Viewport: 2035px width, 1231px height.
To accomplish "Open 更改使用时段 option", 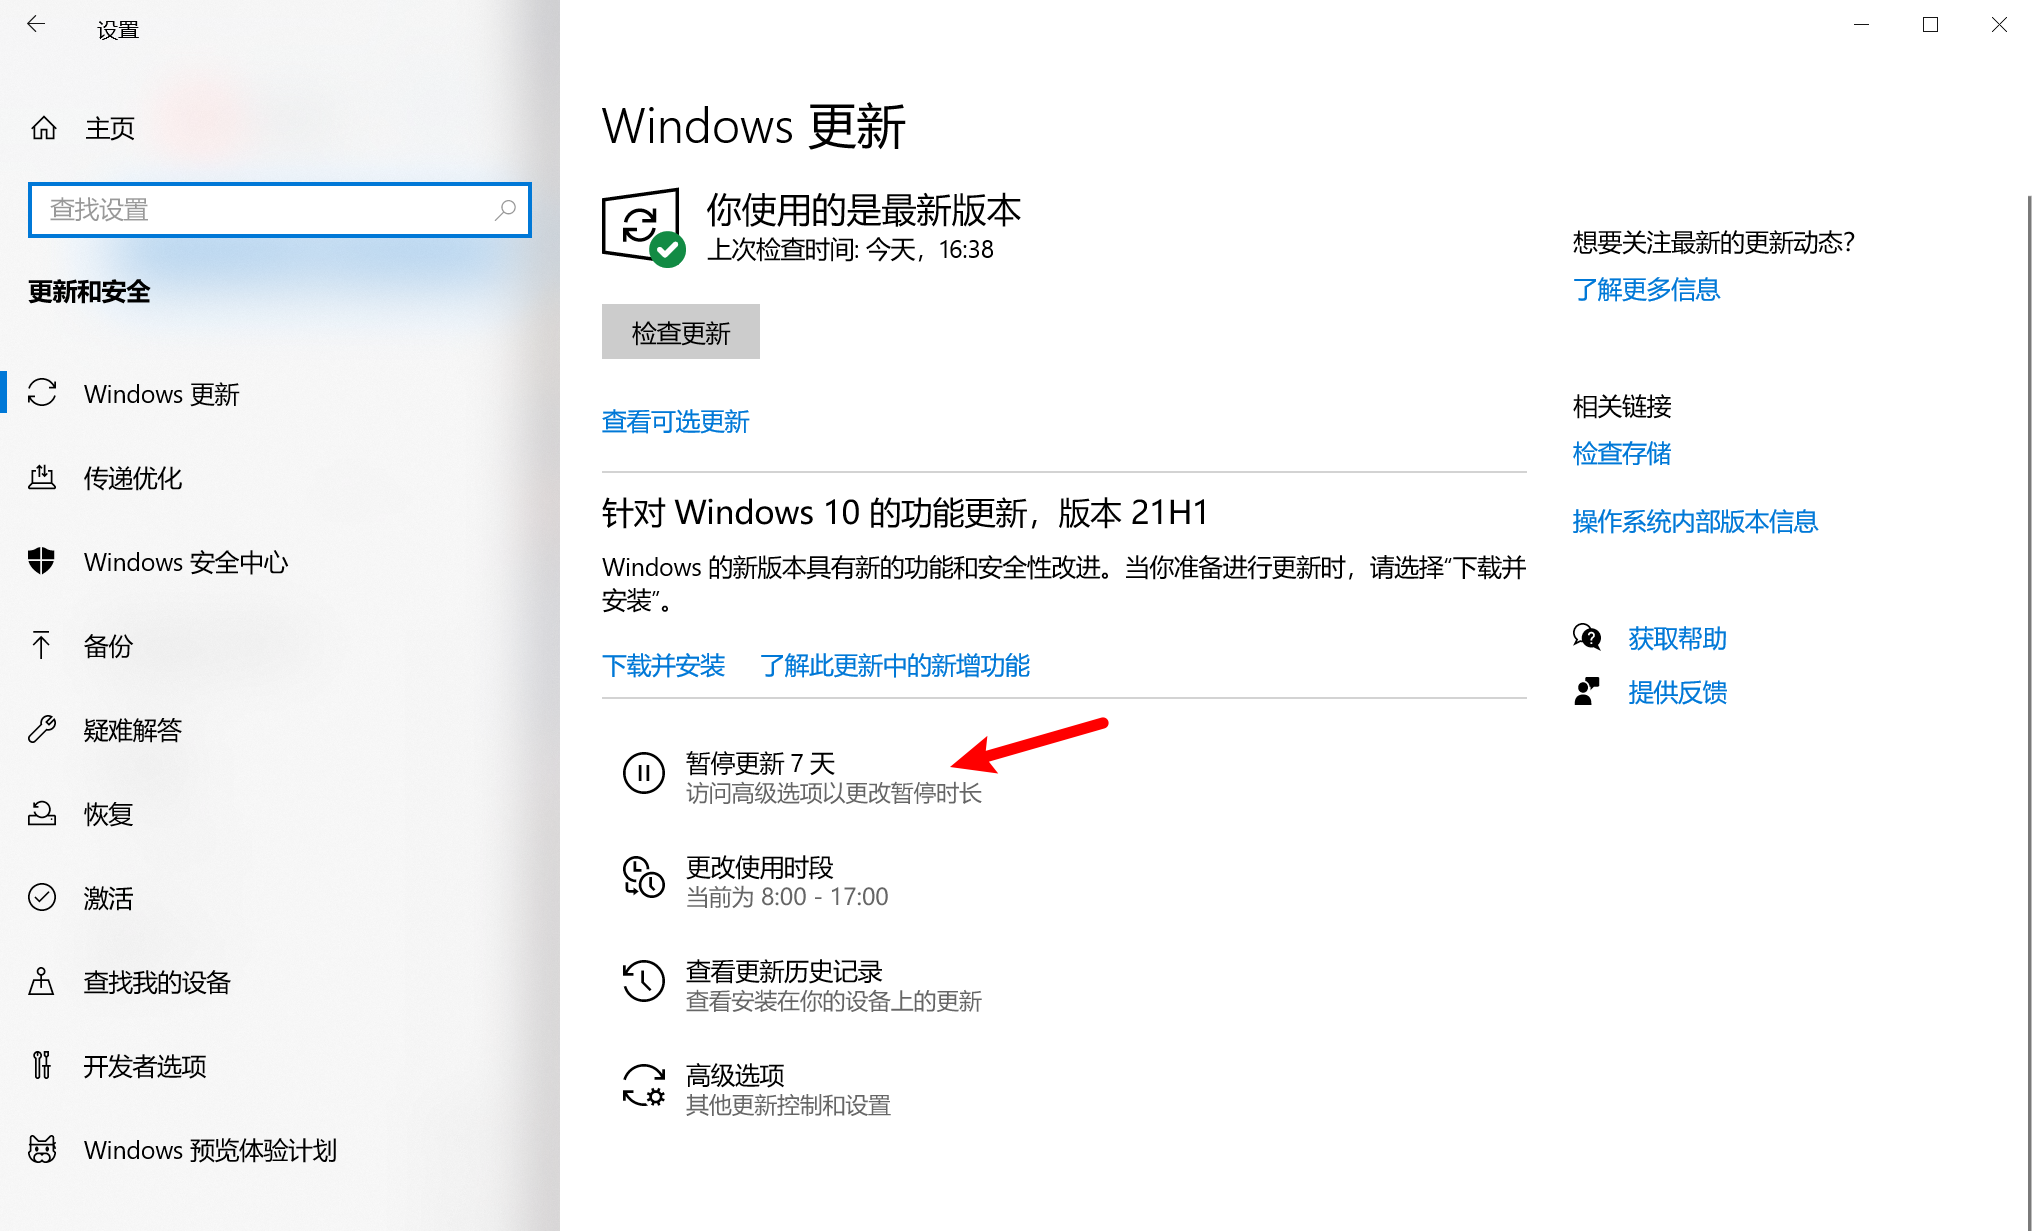I will point(756,881).
